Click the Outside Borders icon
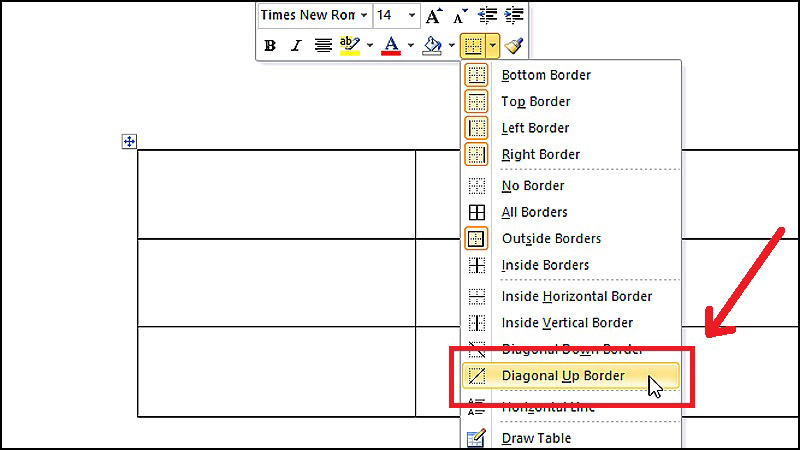 coord(476,239)
